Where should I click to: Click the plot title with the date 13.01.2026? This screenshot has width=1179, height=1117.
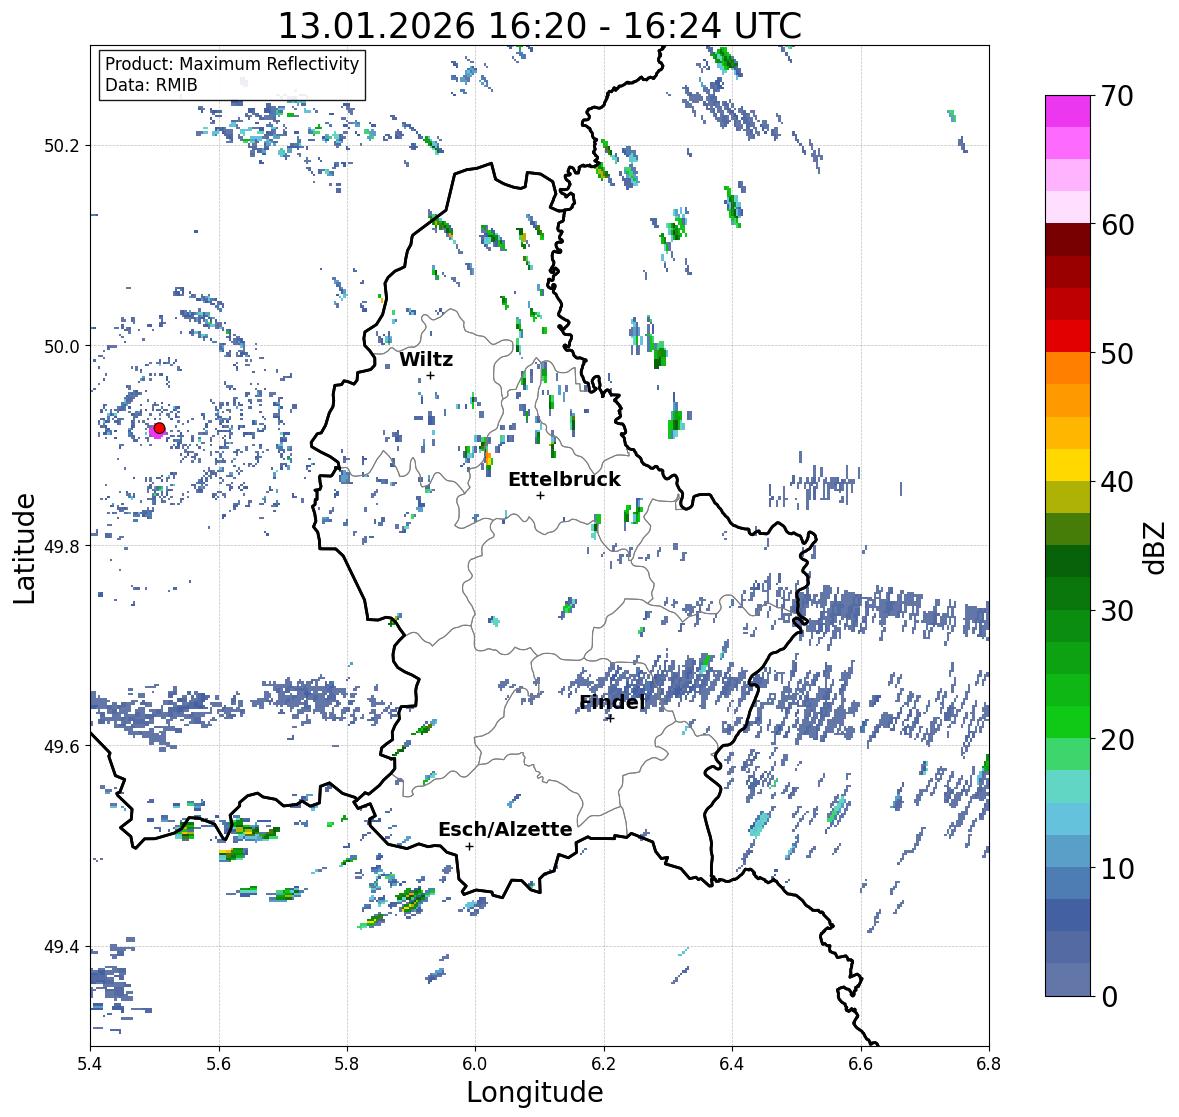[540, 26]
